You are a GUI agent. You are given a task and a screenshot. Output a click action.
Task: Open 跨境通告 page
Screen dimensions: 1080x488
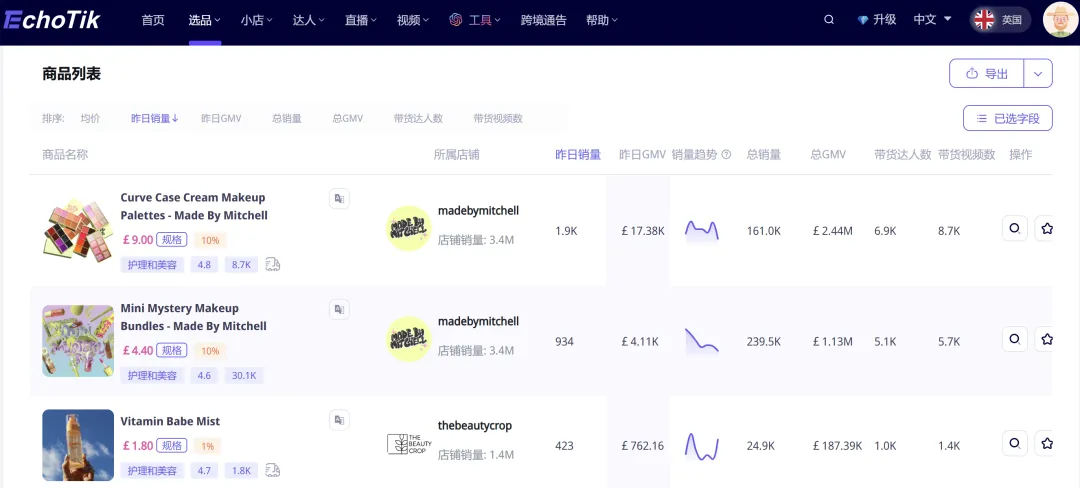click(543, 20)
